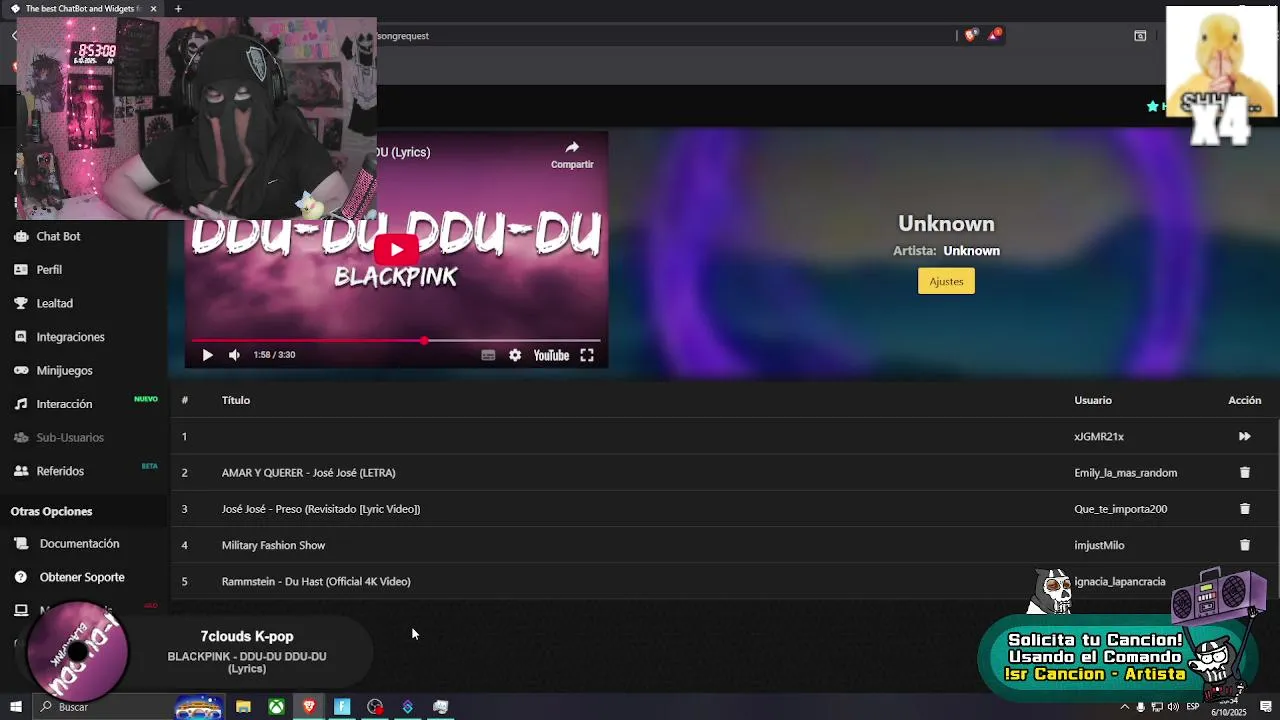
Task: Click the Minijuegos gamepad icon
Action: point(20,370)
